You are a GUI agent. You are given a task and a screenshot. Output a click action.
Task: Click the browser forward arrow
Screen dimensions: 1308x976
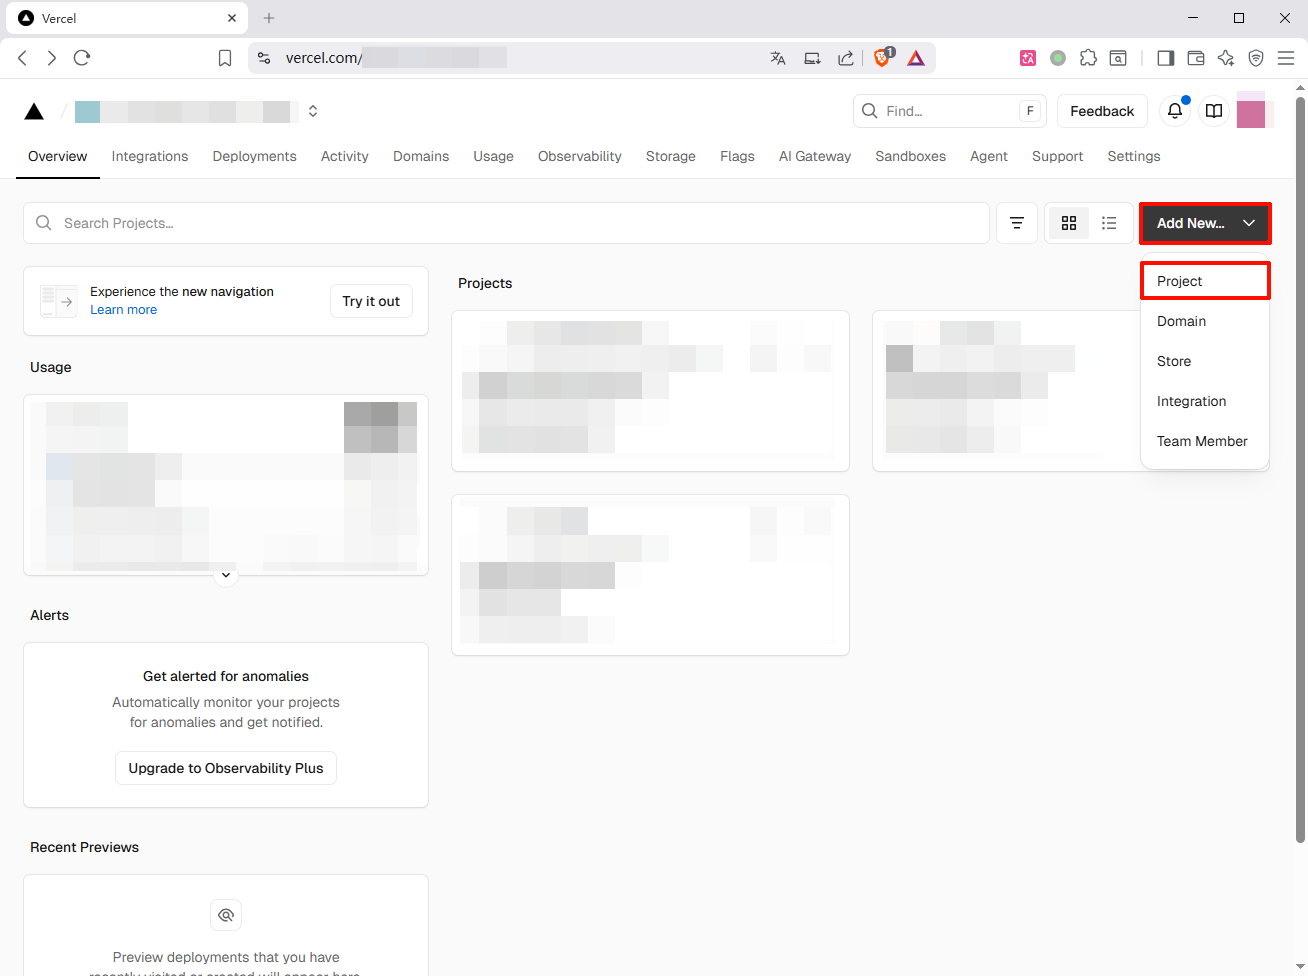pyautogui.click(x=52, y=58)
